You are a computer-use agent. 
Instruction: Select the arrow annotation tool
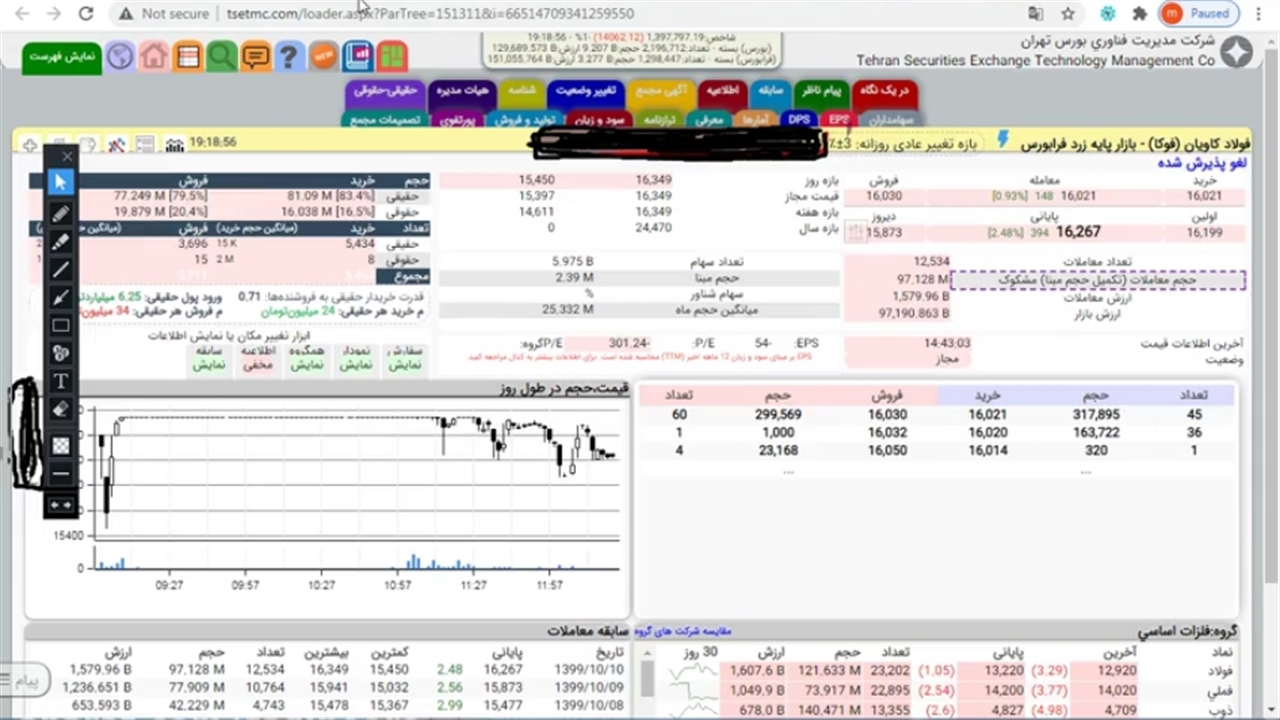[x=61, y=297]
